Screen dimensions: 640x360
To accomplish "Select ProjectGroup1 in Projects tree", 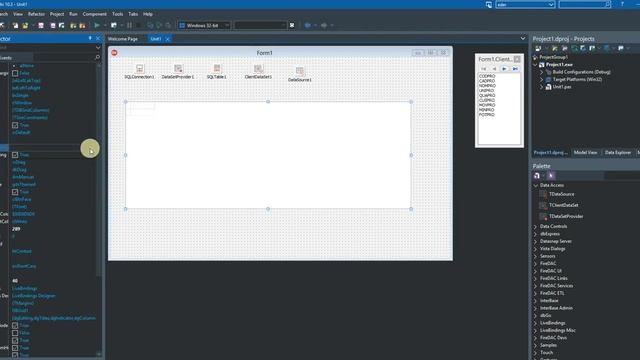I will (553, 57).
